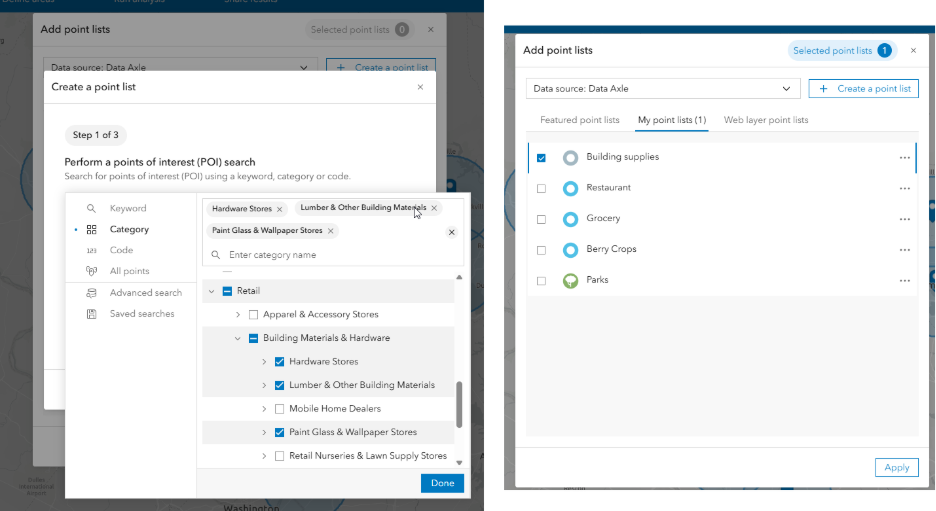Collapse Building Materials & Hardware
Image resolution: width=936 pixels, height=511 pixels.
(x=238, y=338)
